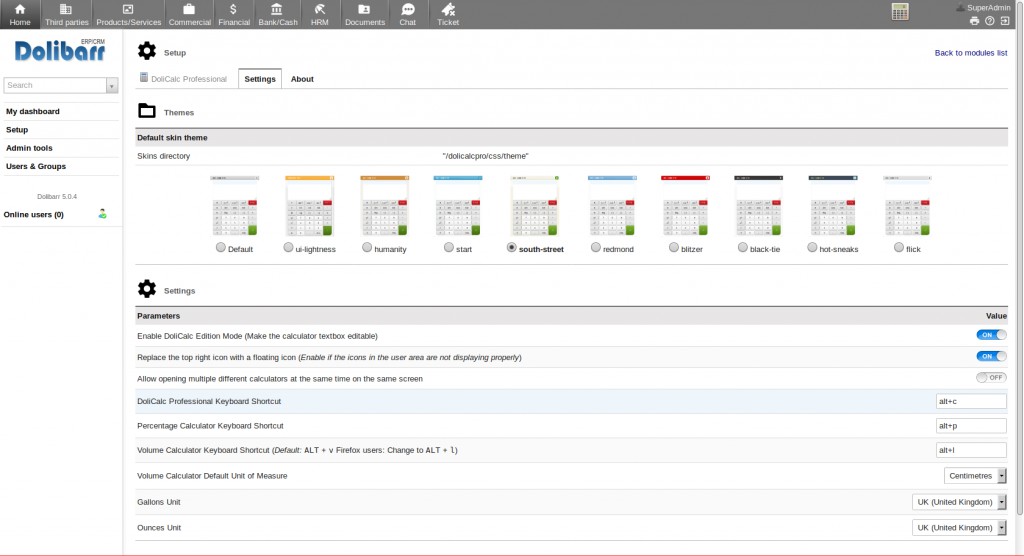Open Admin tools in left menu

(29, 148)
